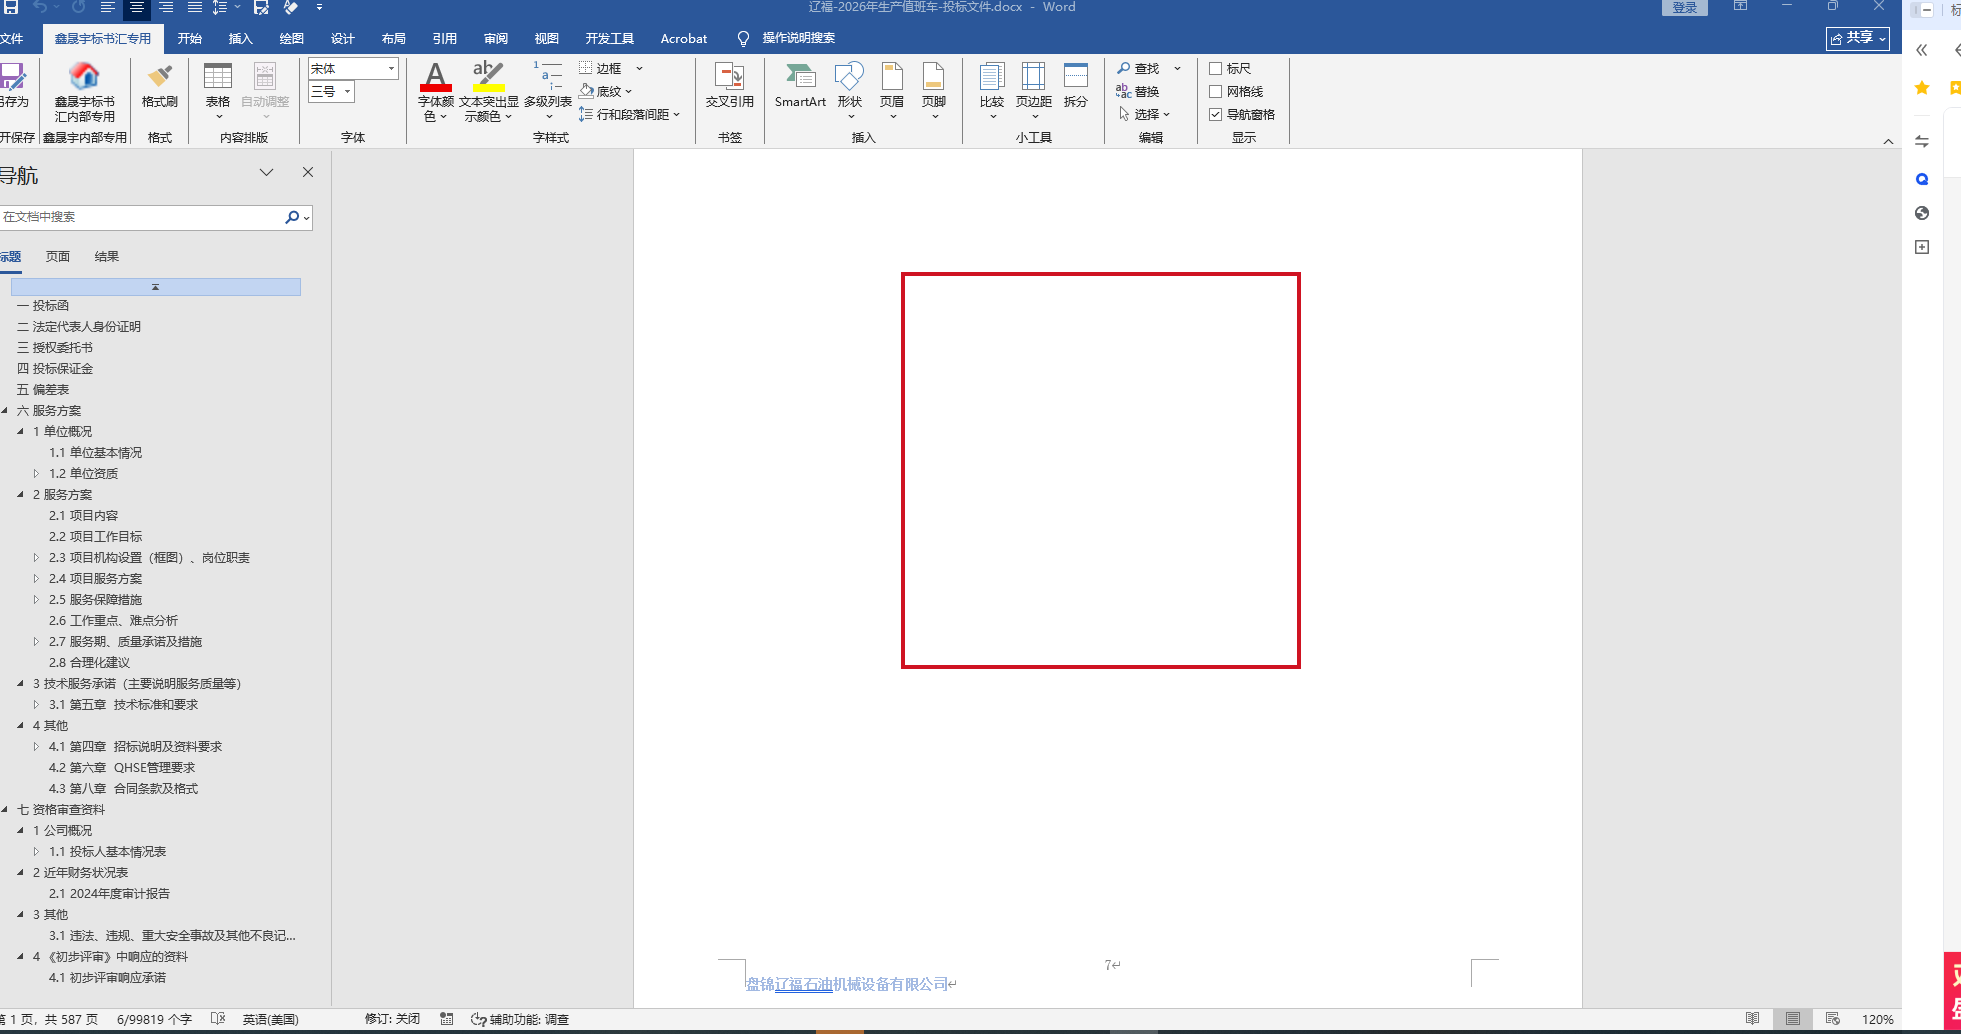Click the align-right icon in the quick-access bar
Viewport: 1961px width, 1034px height.
[x=166, y=7]
